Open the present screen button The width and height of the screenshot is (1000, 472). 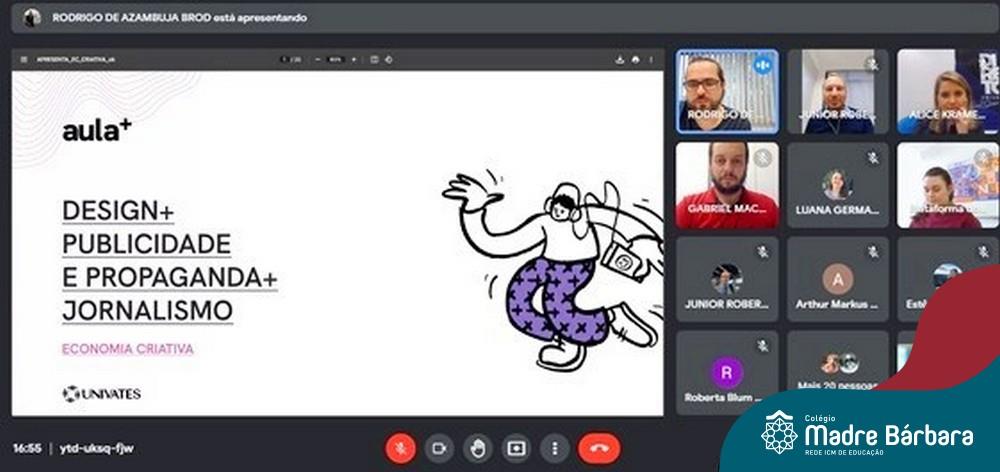point(515,448)
